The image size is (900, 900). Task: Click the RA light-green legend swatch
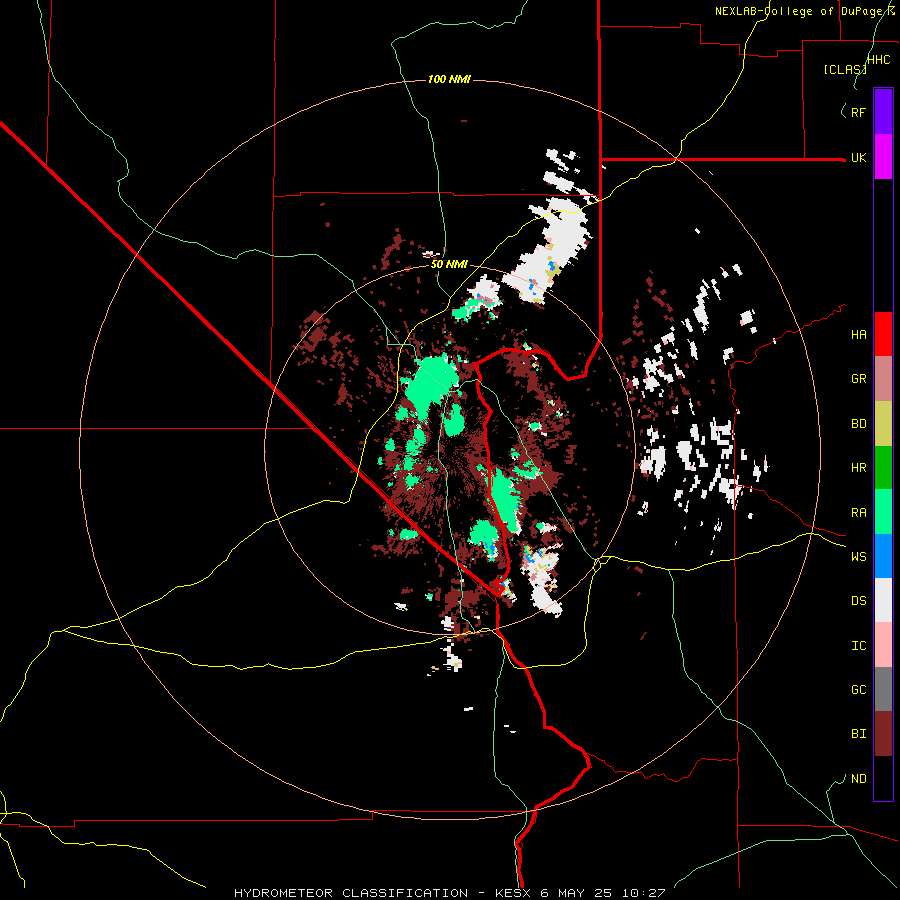[883, 512]
